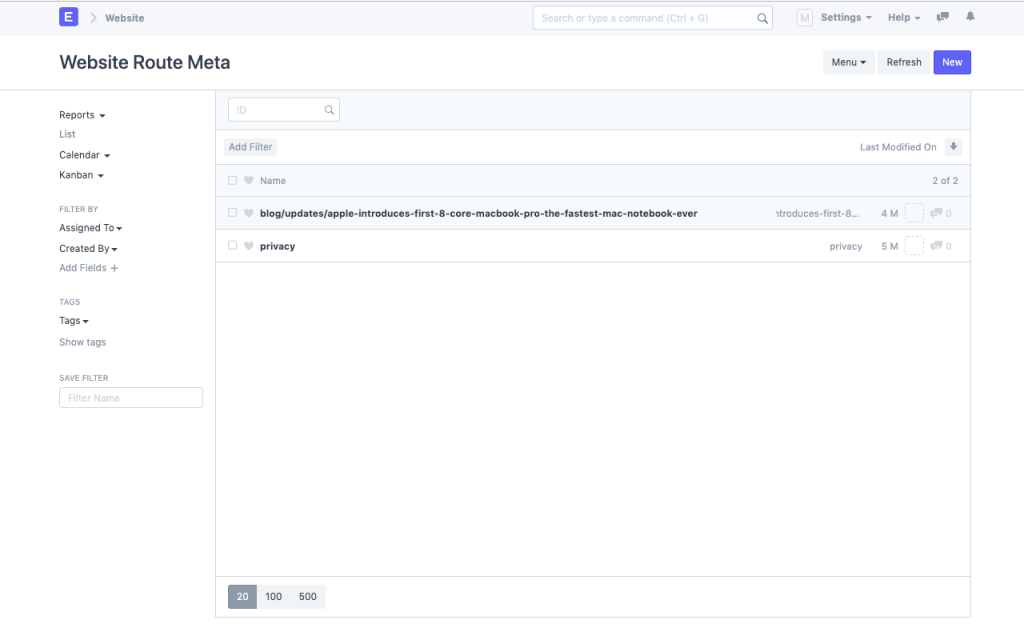
Task: Toggle sort order arrow next to Last Modified On
Action: 953,147
